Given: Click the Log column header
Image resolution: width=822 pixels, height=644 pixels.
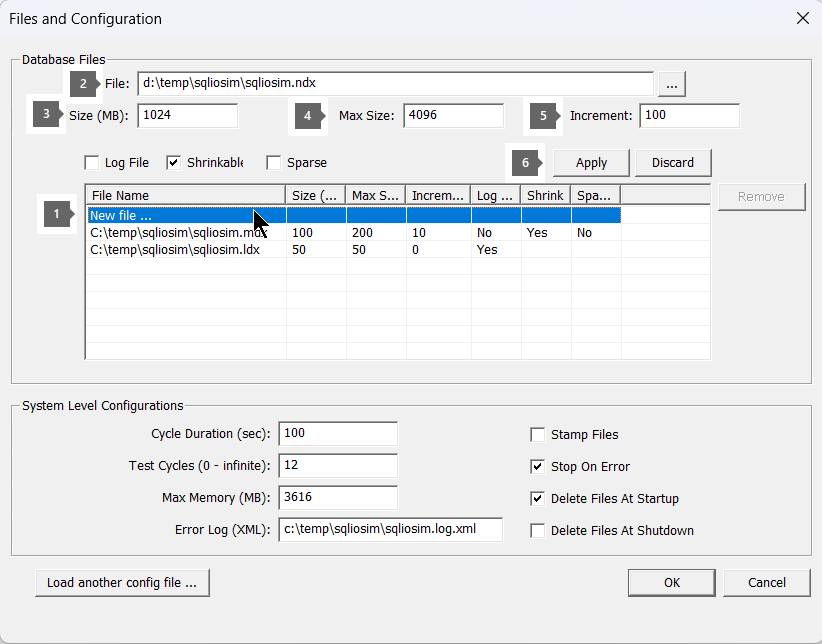Looking at the screenshot, I should [x=495, y=196].
